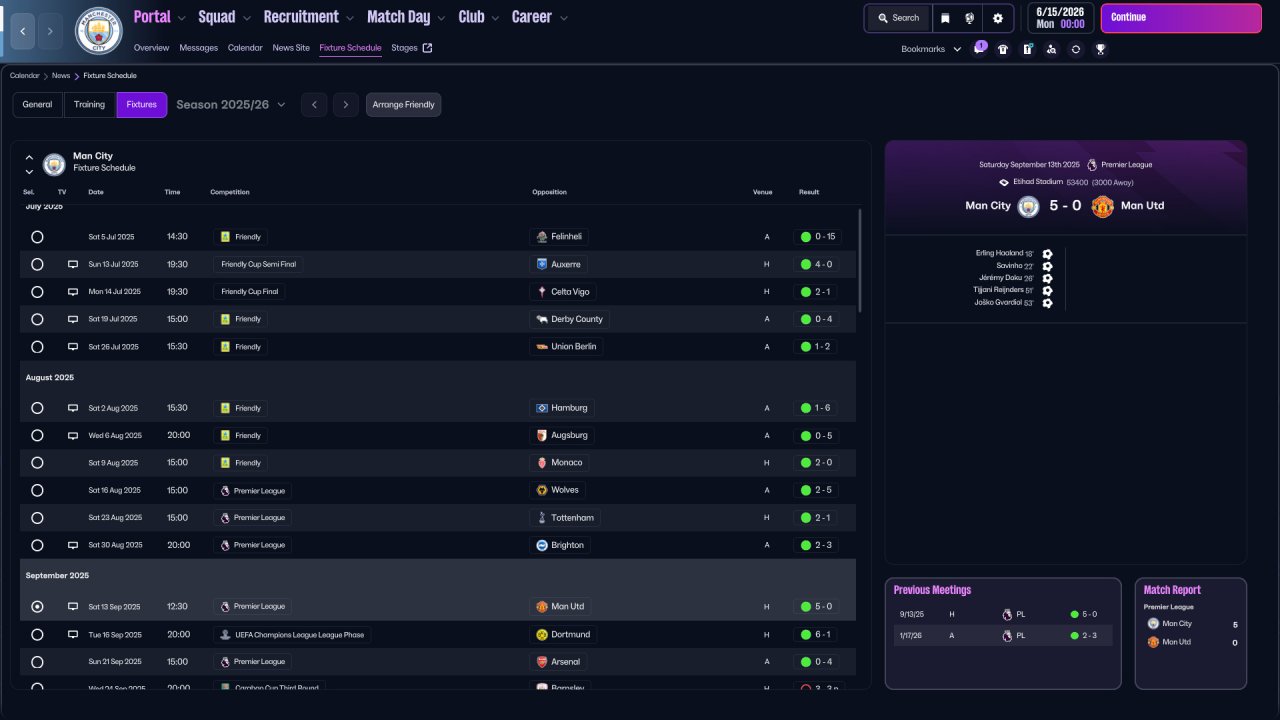Click the Man City crest in match summary
Viewport: 1280px width, 720px height.
coord(1029,206)
